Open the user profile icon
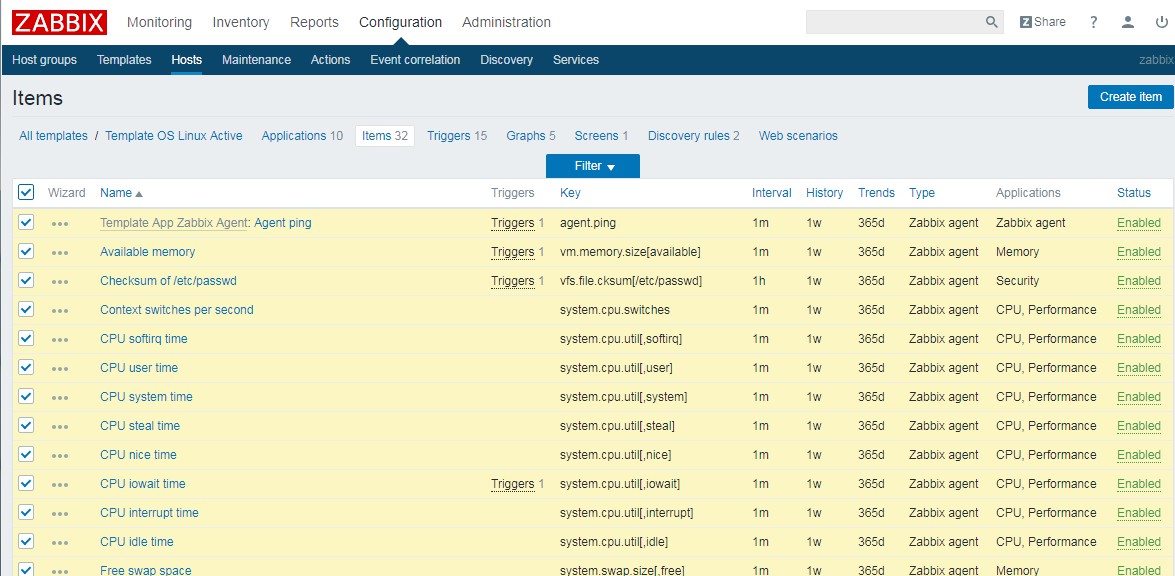This screenshot has width=1175, height=576. (x=1128, y=22)
